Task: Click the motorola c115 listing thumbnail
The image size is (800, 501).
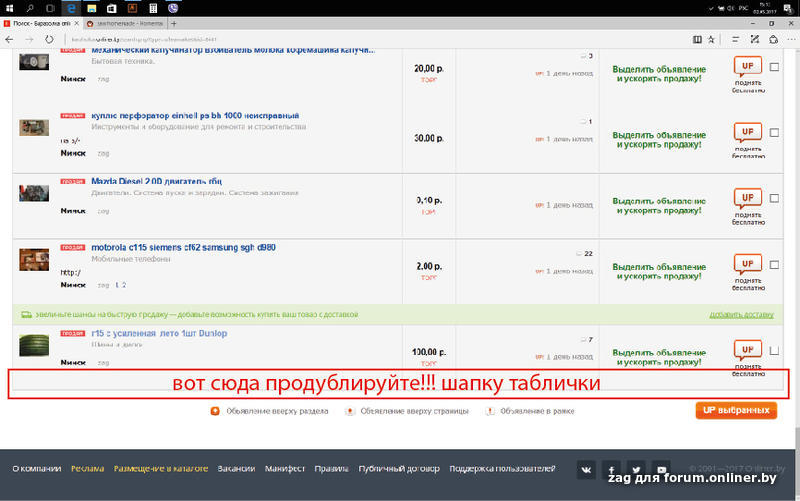Action: tap(34, 259)
